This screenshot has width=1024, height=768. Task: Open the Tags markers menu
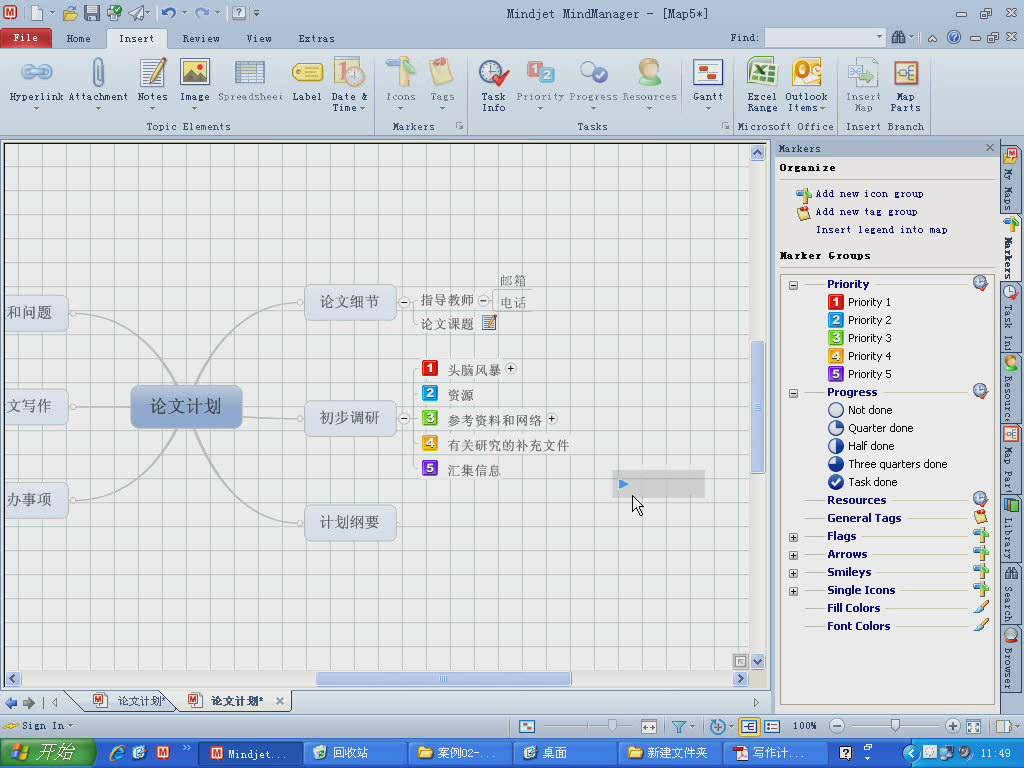[442, 81]
